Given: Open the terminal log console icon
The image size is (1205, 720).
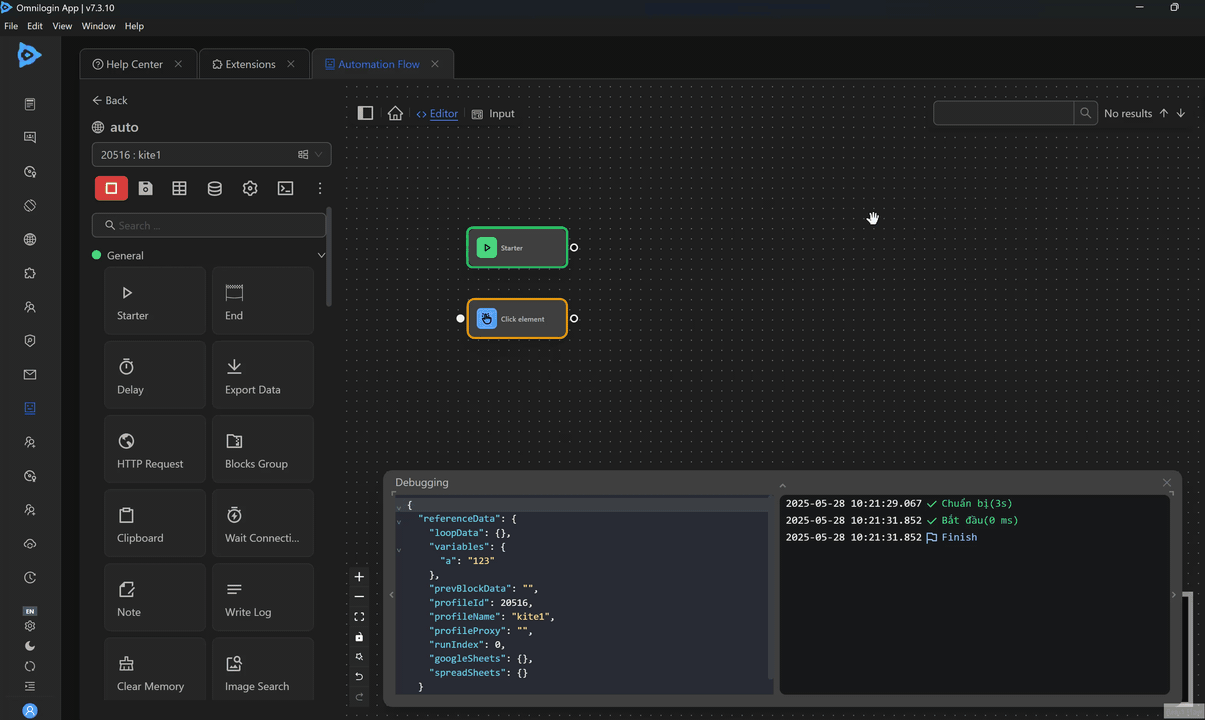Looking at the screenshot, I should point(285,188).
